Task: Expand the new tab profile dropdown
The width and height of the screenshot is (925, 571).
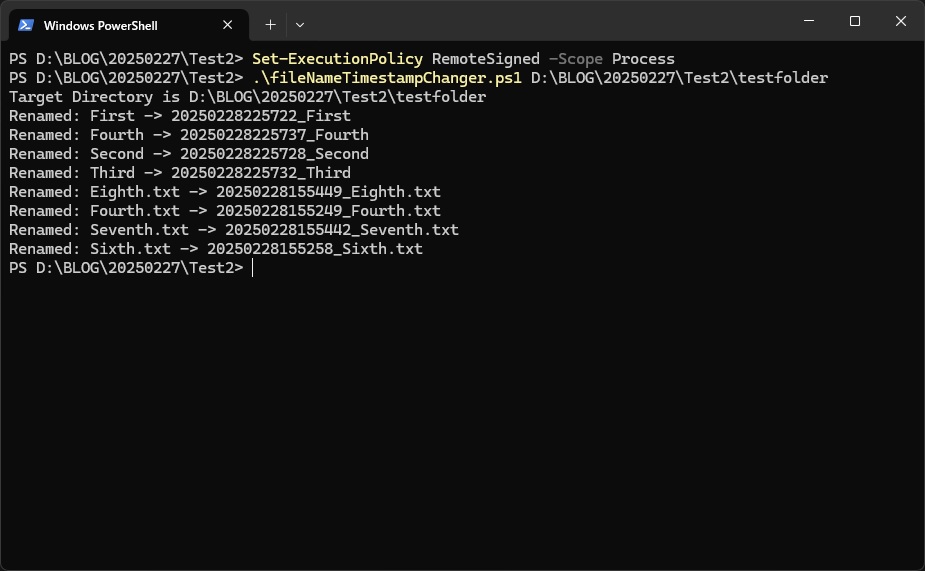Action: coord(300,25)
